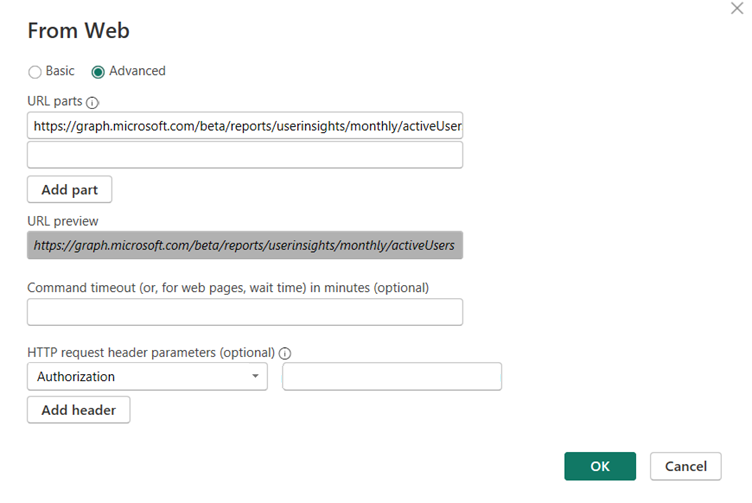Click the URL parts label text
The image size is (752, 503).
pyautogui.click(x=55, y=102)
